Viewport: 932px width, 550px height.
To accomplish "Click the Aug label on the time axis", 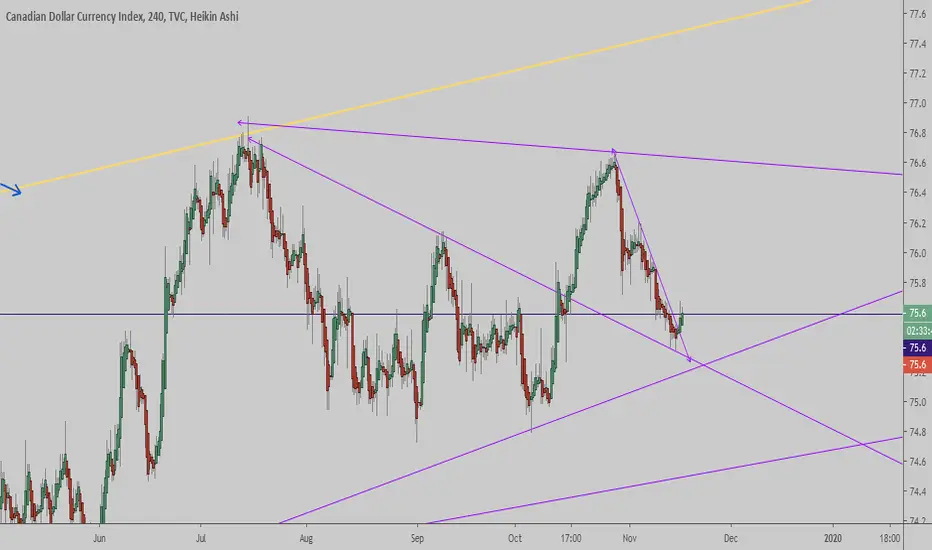I will [x=306, y=538].
